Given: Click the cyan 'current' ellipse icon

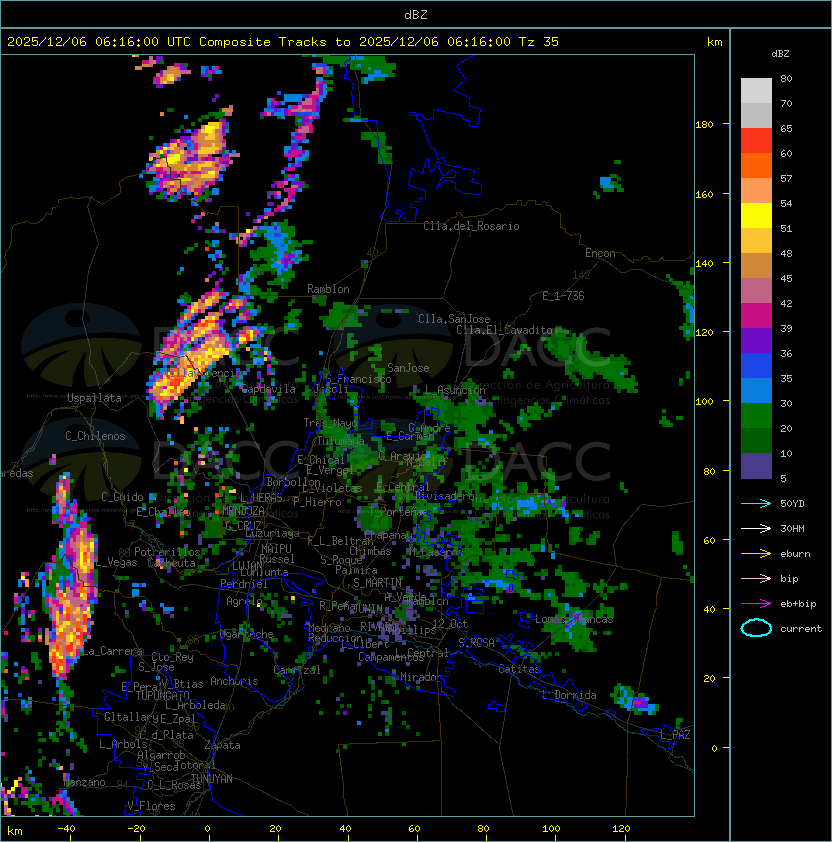Looking at the screenshot, I should tap(756, 628).
